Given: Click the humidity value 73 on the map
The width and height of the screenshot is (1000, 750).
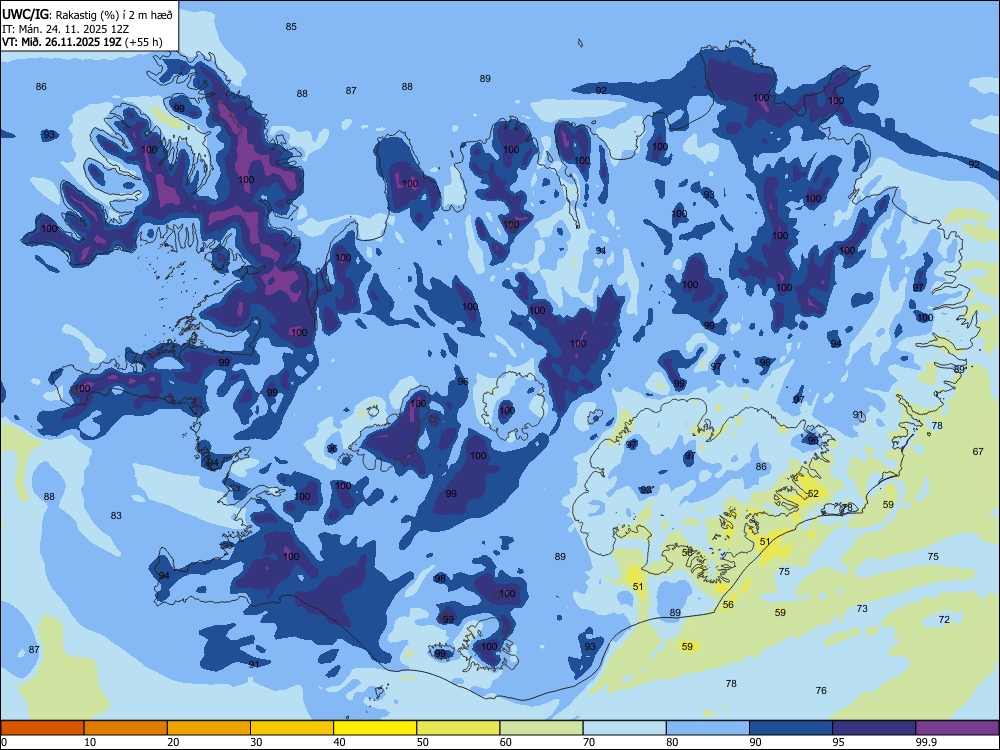Looking at the screenshot, I should [862, 608].
